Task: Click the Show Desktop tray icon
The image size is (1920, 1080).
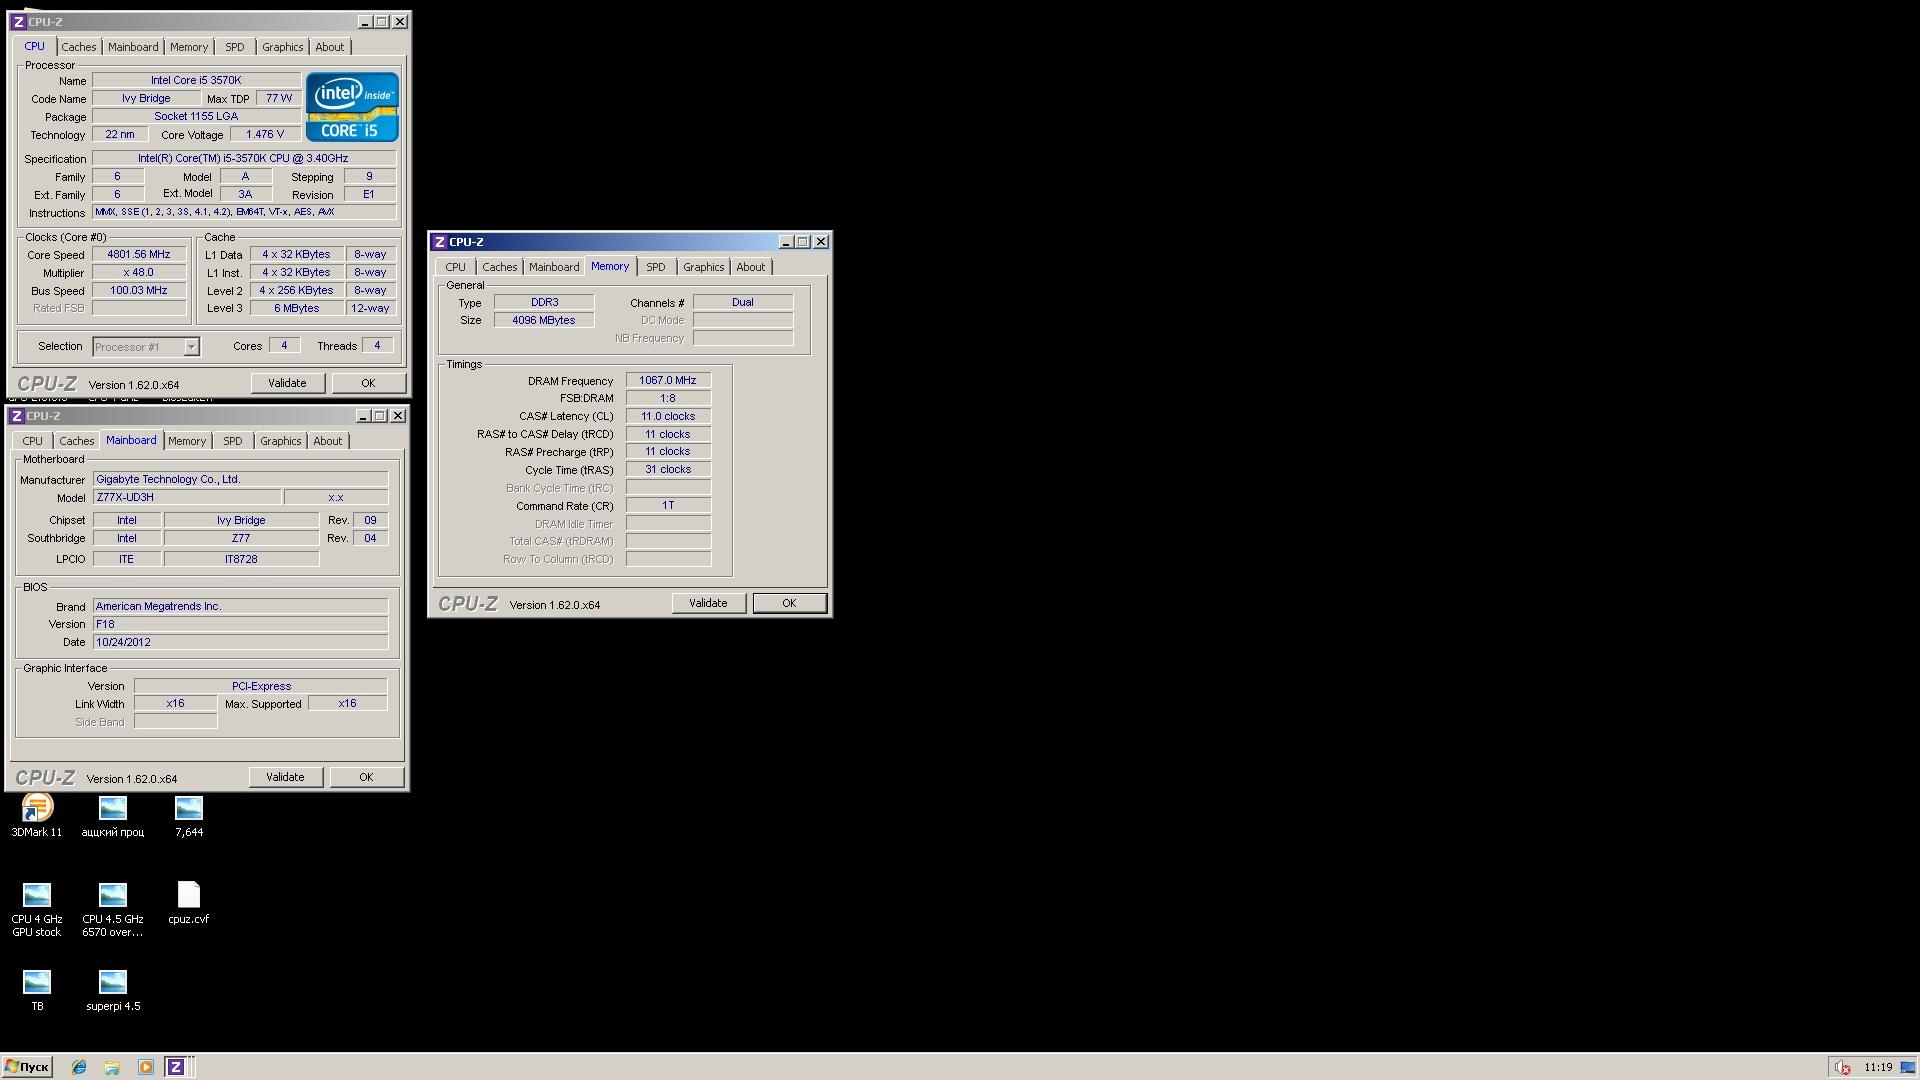Action: tap(1907, 1067)
